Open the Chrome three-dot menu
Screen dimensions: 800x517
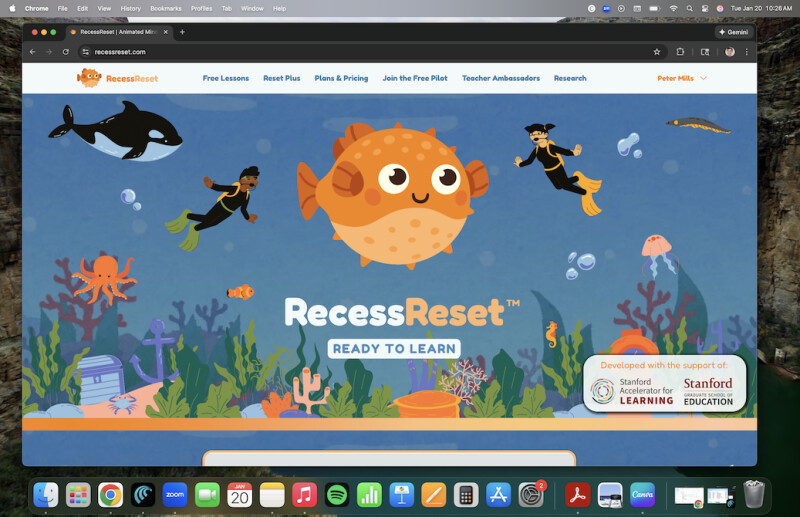tap(746, 52)
